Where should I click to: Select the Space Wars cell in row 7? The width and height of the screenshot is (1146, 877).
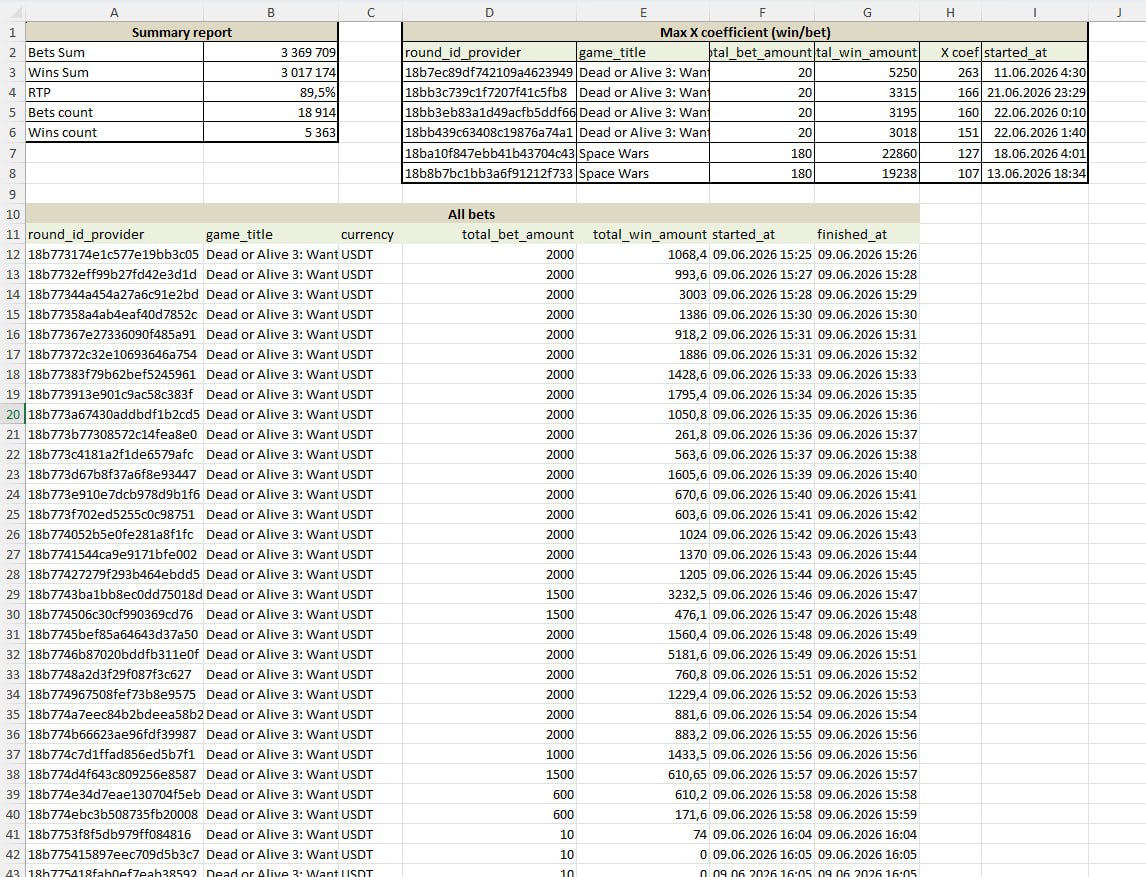coord(642,153)
